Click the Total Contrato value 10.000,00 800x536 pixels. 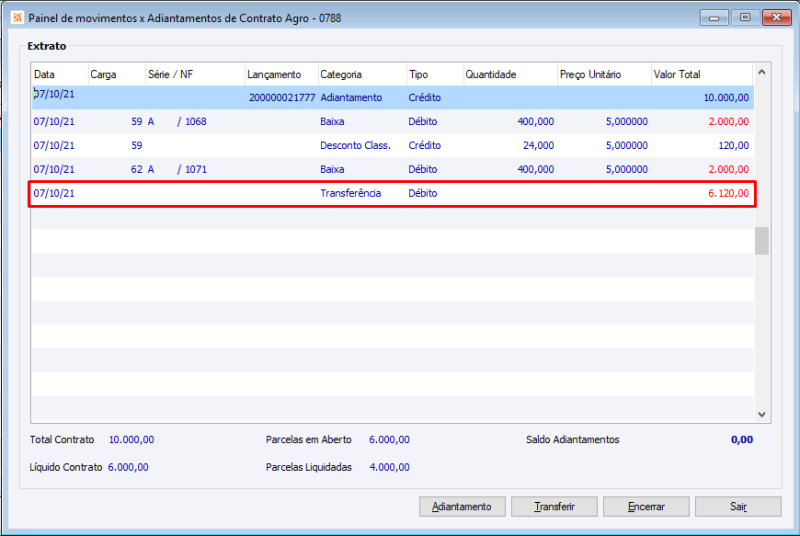tap(132, 440)
